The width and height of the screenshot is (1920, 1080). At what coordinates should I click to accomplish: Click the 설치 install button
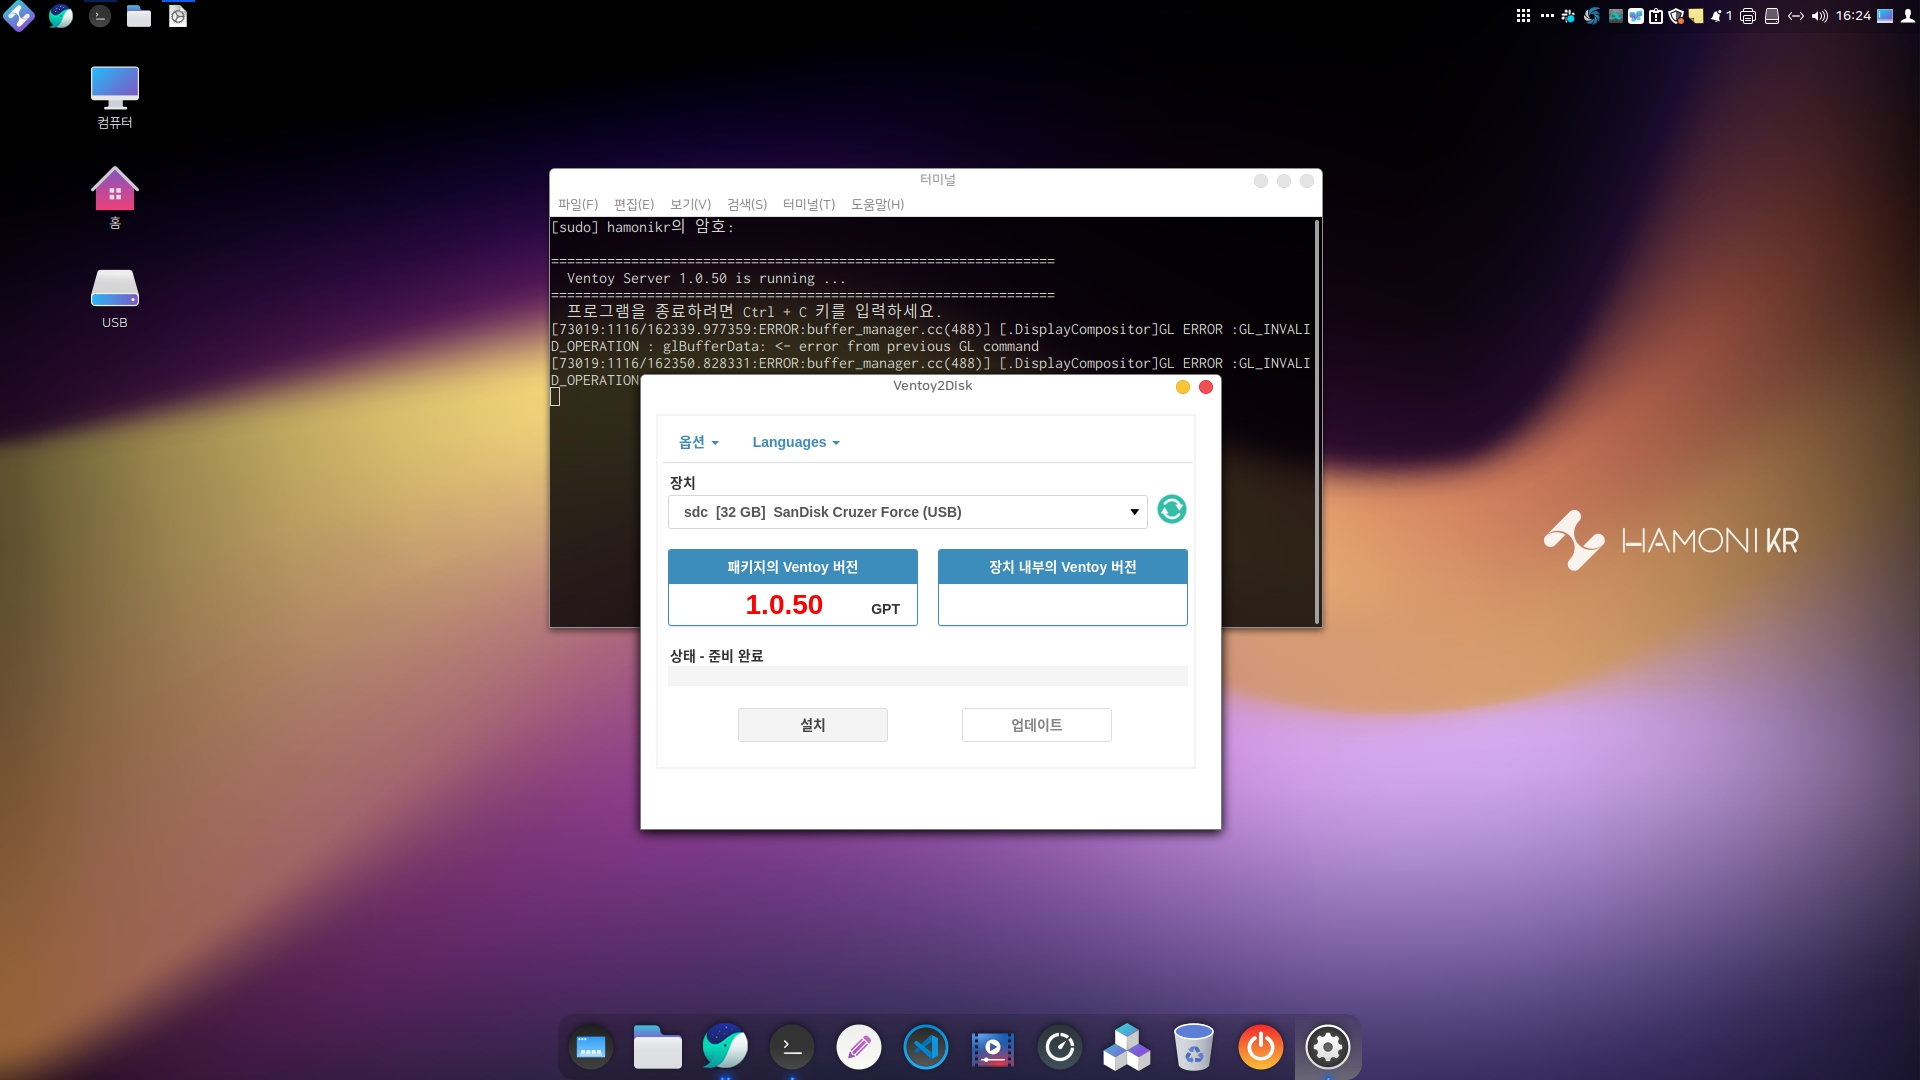click(x=812, y=725)
